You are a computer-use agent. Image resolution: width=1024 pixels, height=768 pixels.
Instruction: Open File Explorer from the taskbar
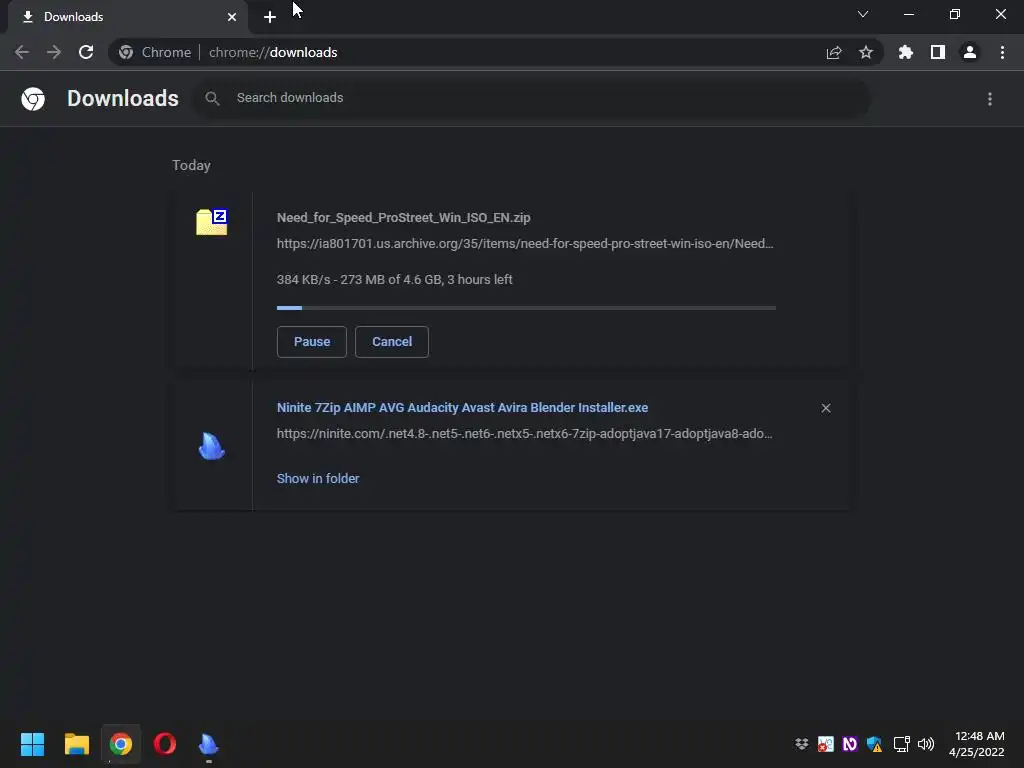(76, 744)
